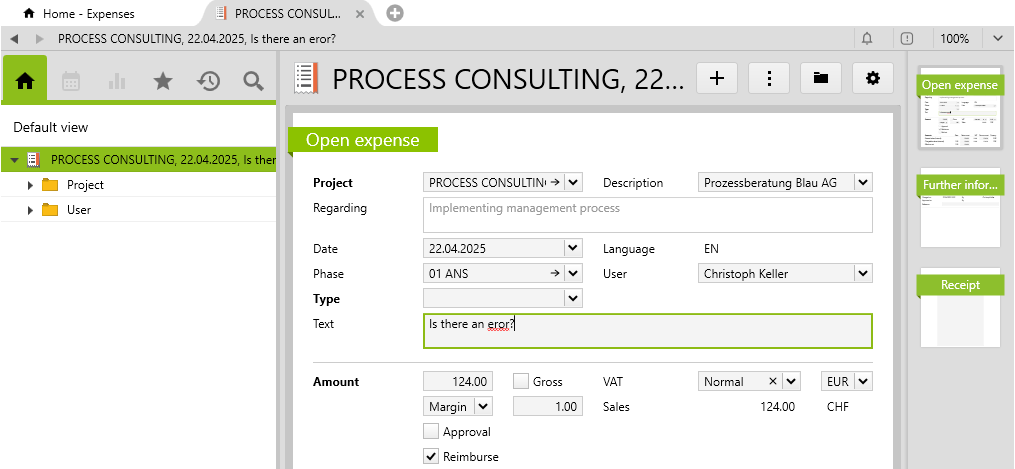
Task: Click the Text field with 'Is there an eror?'
Action: (x=647, y=331)
